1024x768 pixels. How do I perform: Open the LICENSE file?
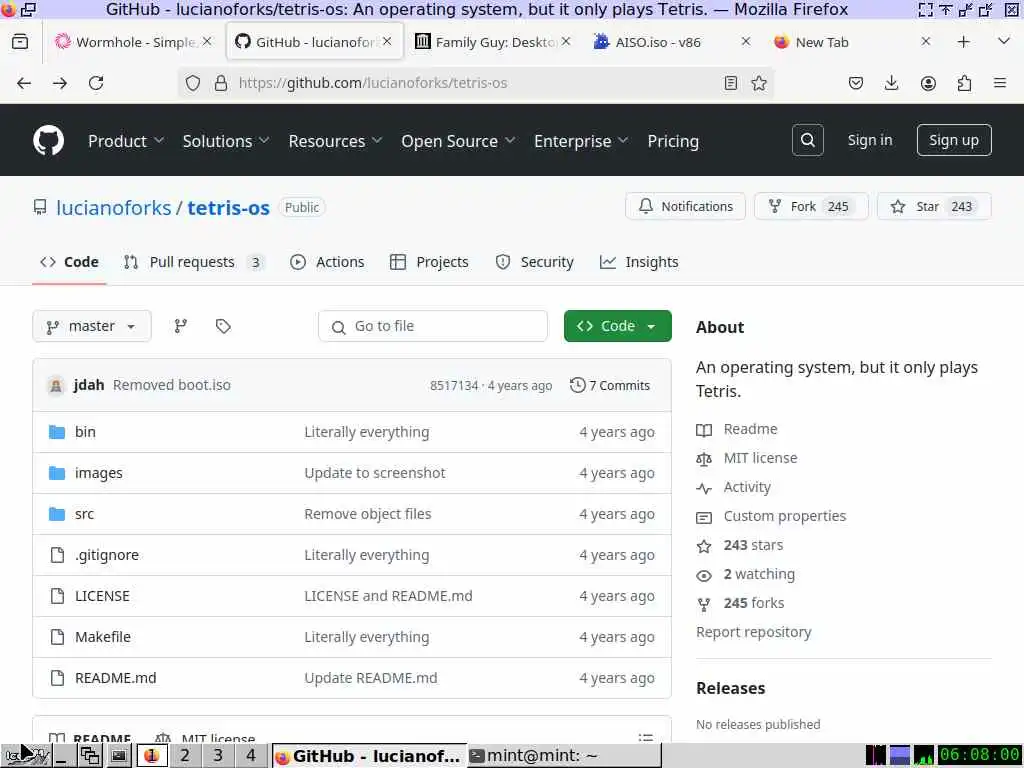tap(102, 596)
